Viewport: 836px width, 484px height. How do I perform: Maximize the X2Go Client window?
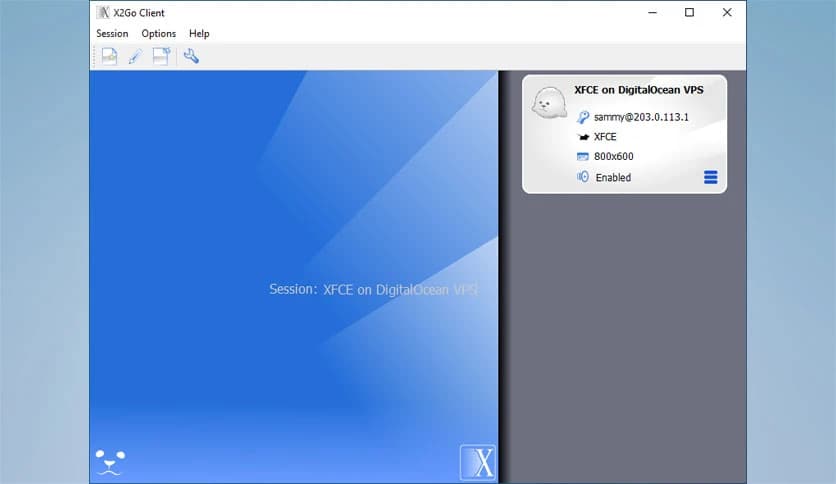point(689,12)
